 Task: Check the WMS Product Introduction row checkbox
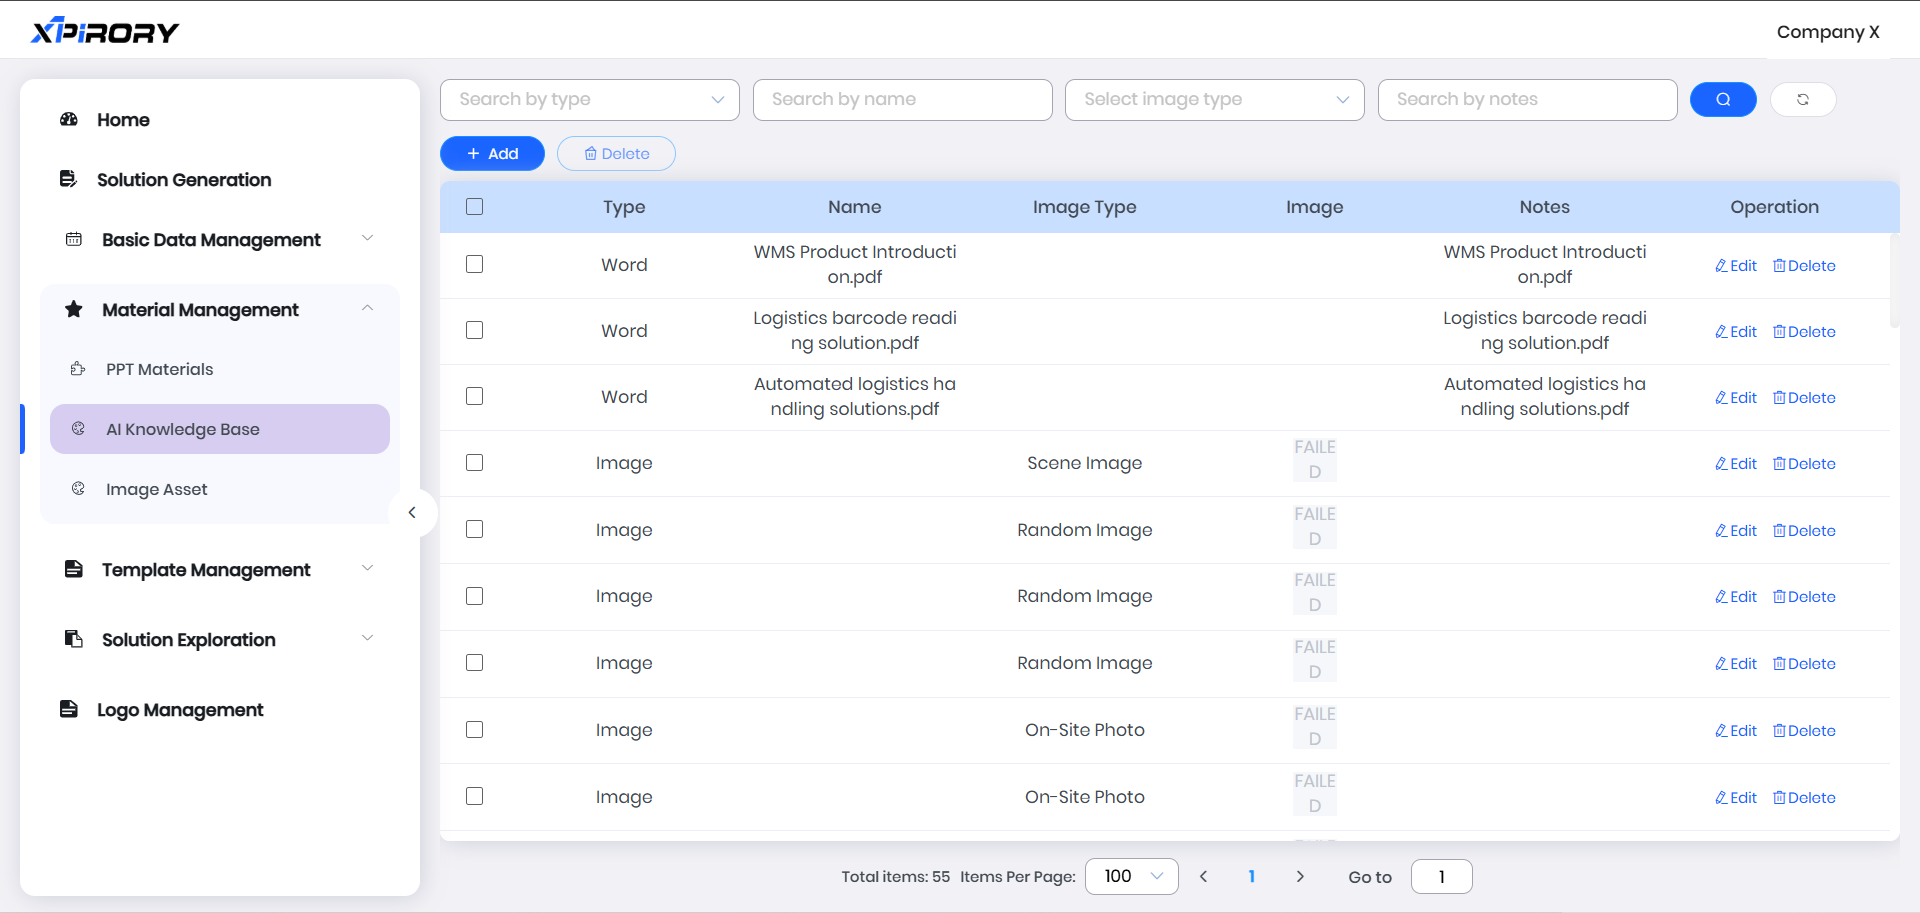coord(474,264)
